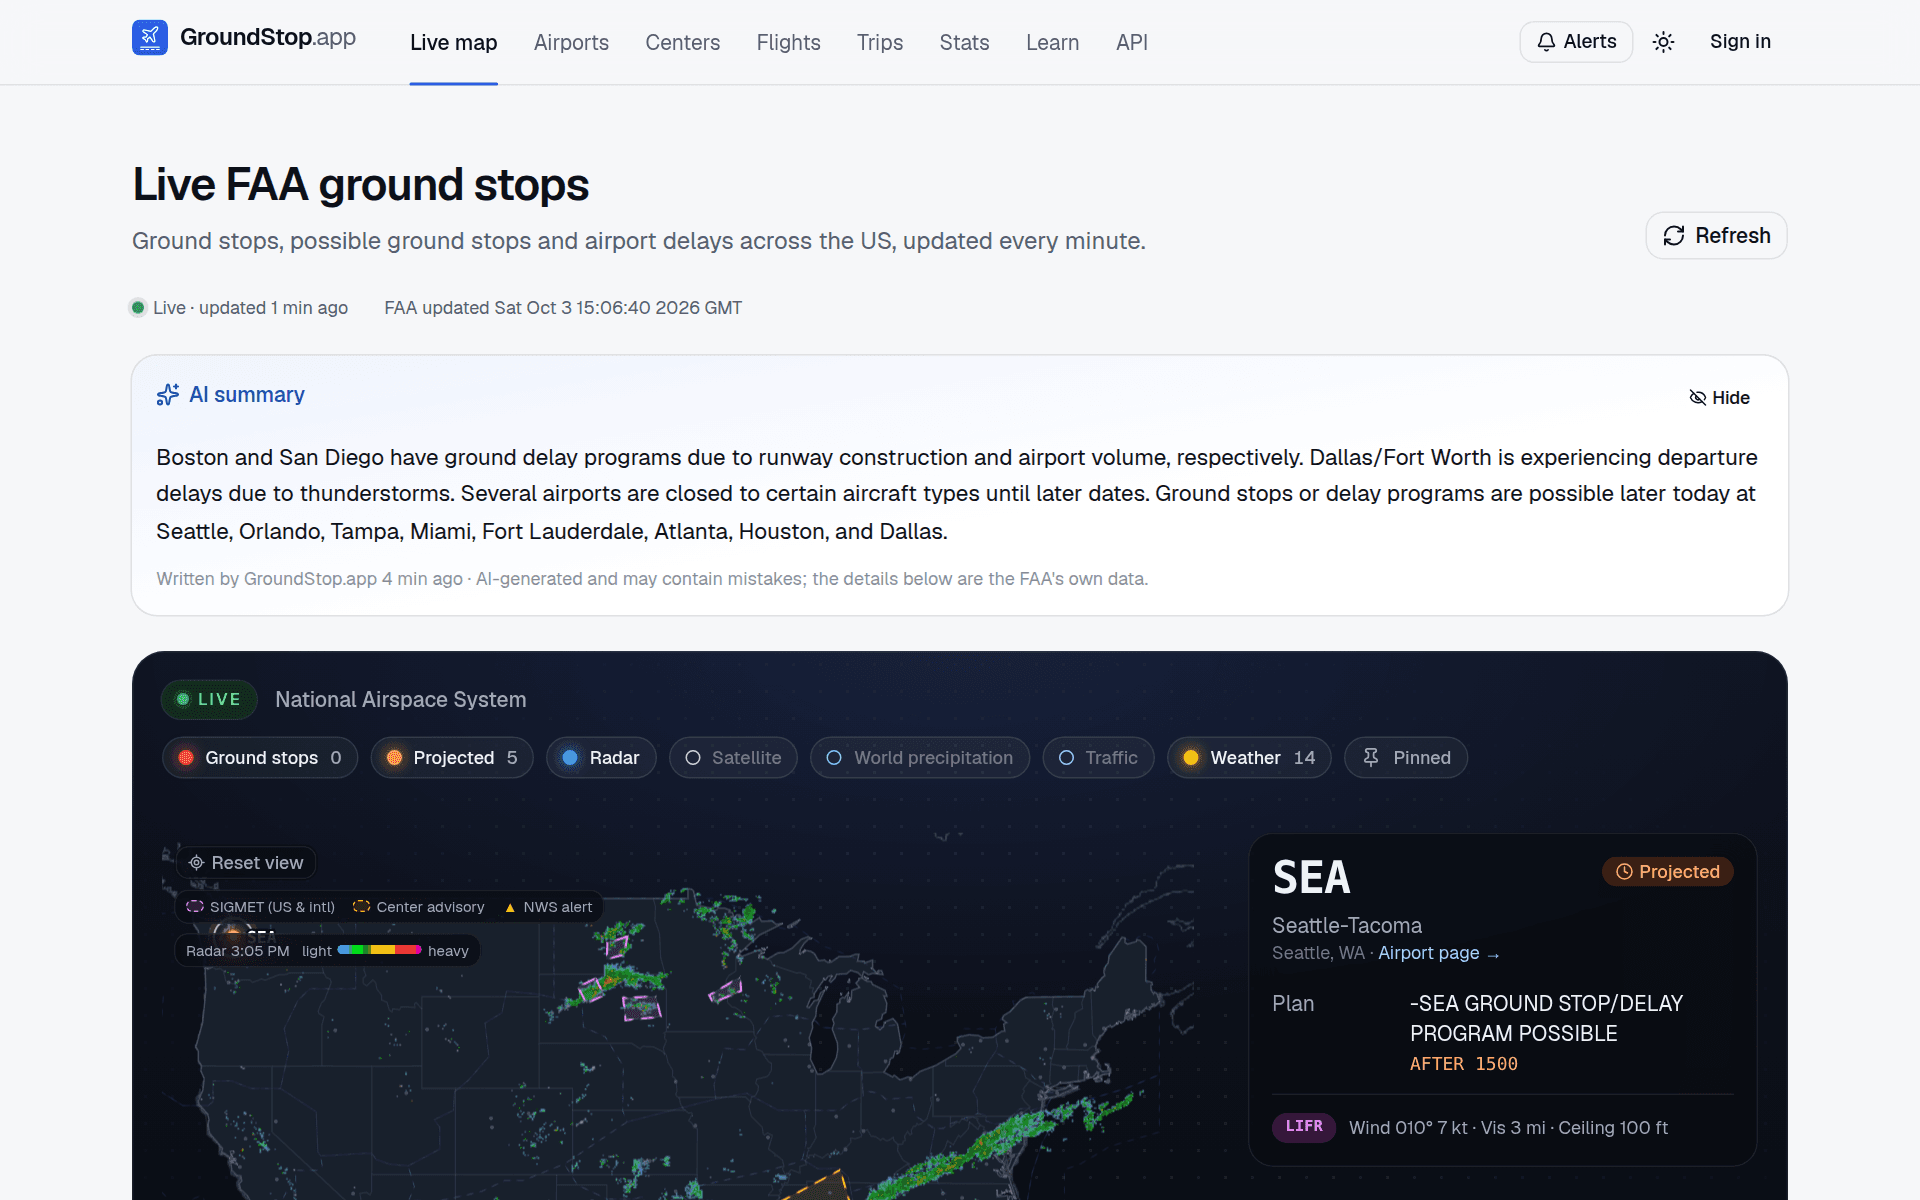Screen dimensions: 1920x1200
Task: Enable World precipitation layer
Action: point(920,758)
